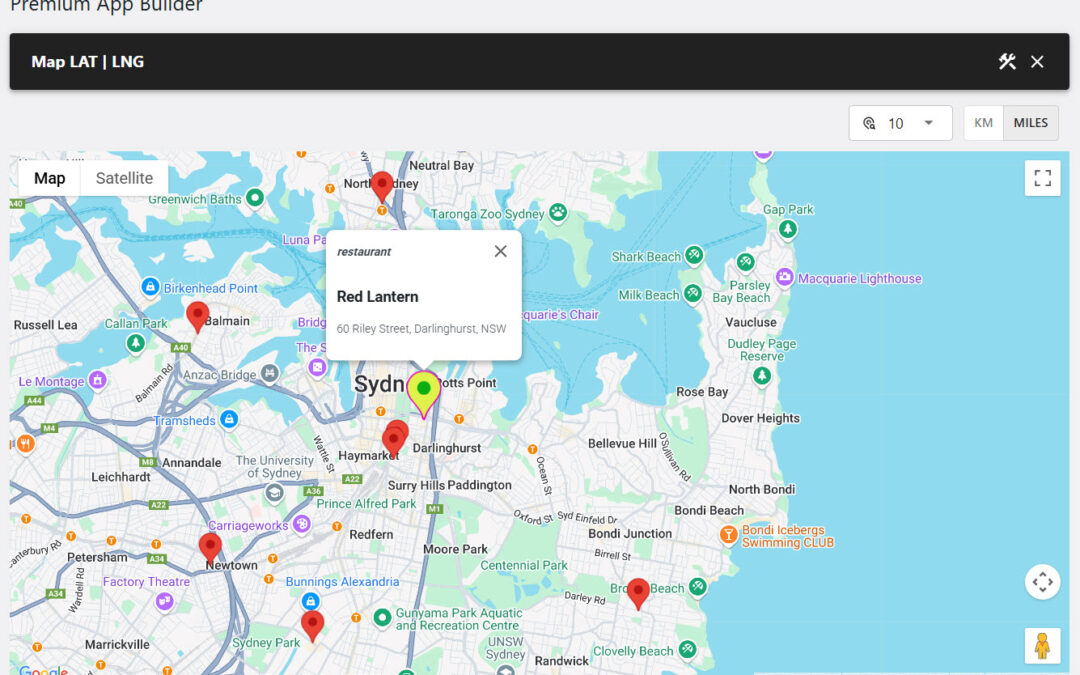Click the Birkenhead Point shopping icon
This screenshot has width=1080, height=675.
pos(150,287)
